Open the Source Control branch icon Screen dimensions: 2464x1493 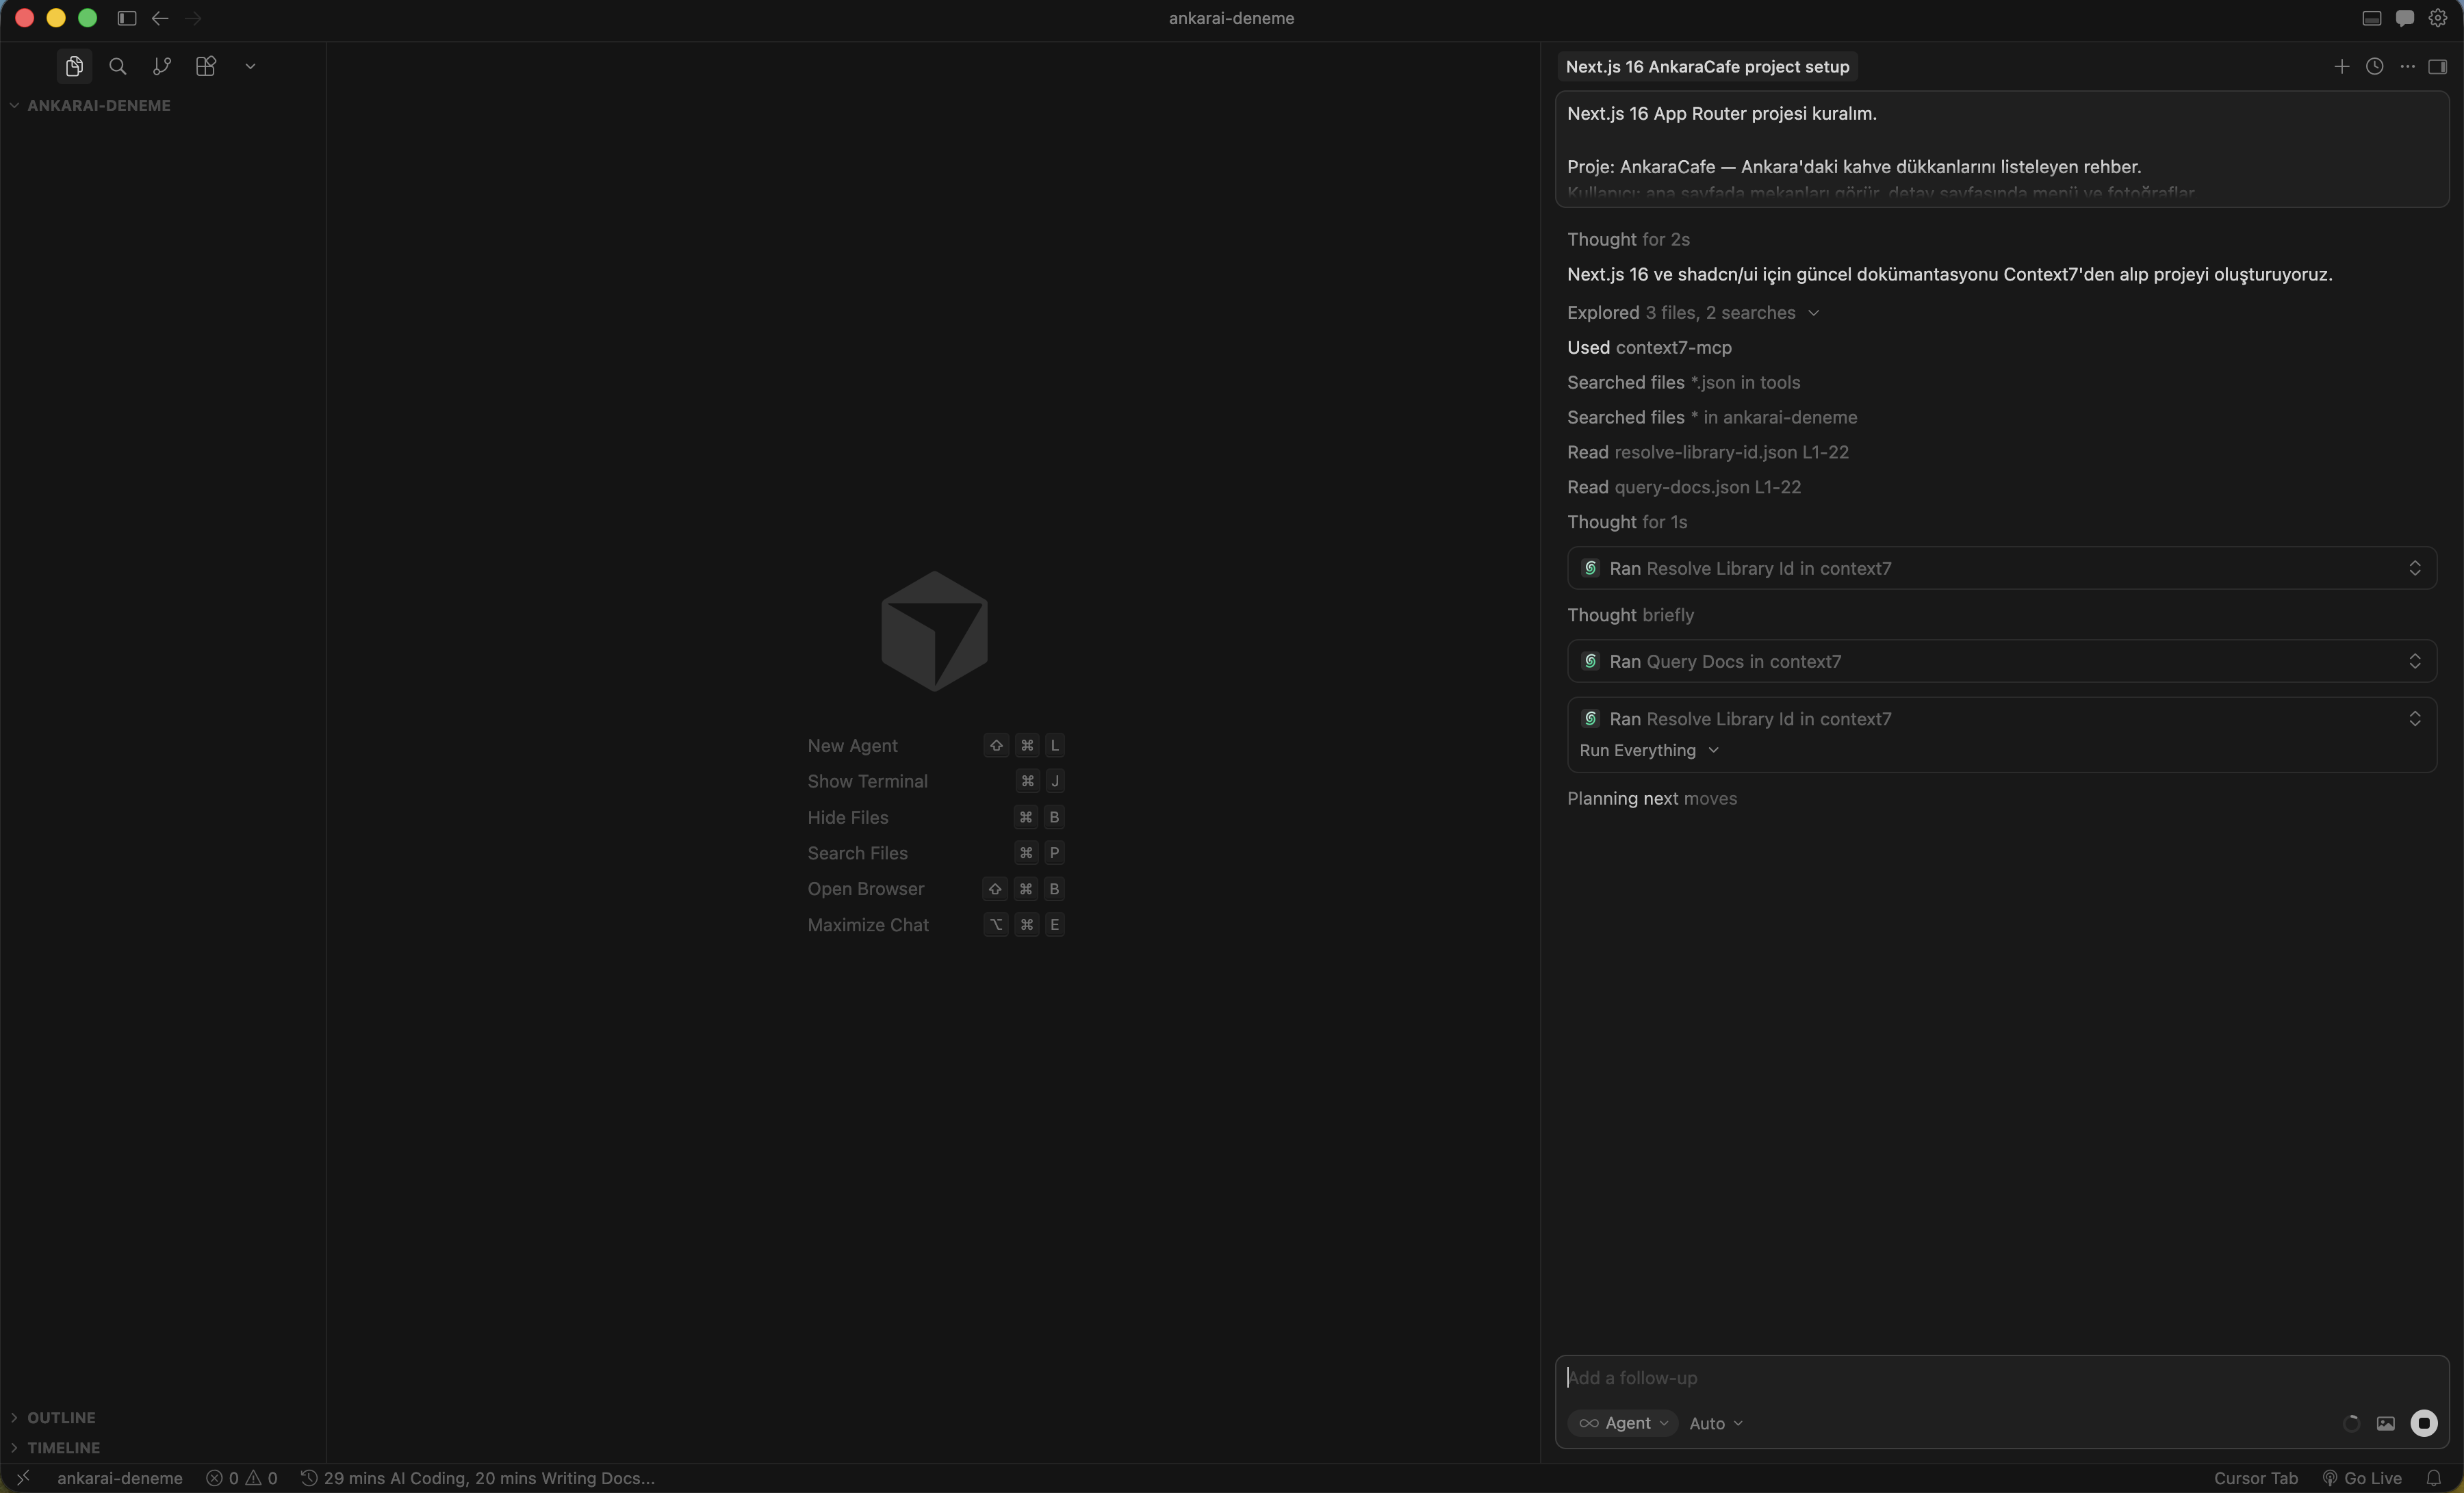click(161, 66)
